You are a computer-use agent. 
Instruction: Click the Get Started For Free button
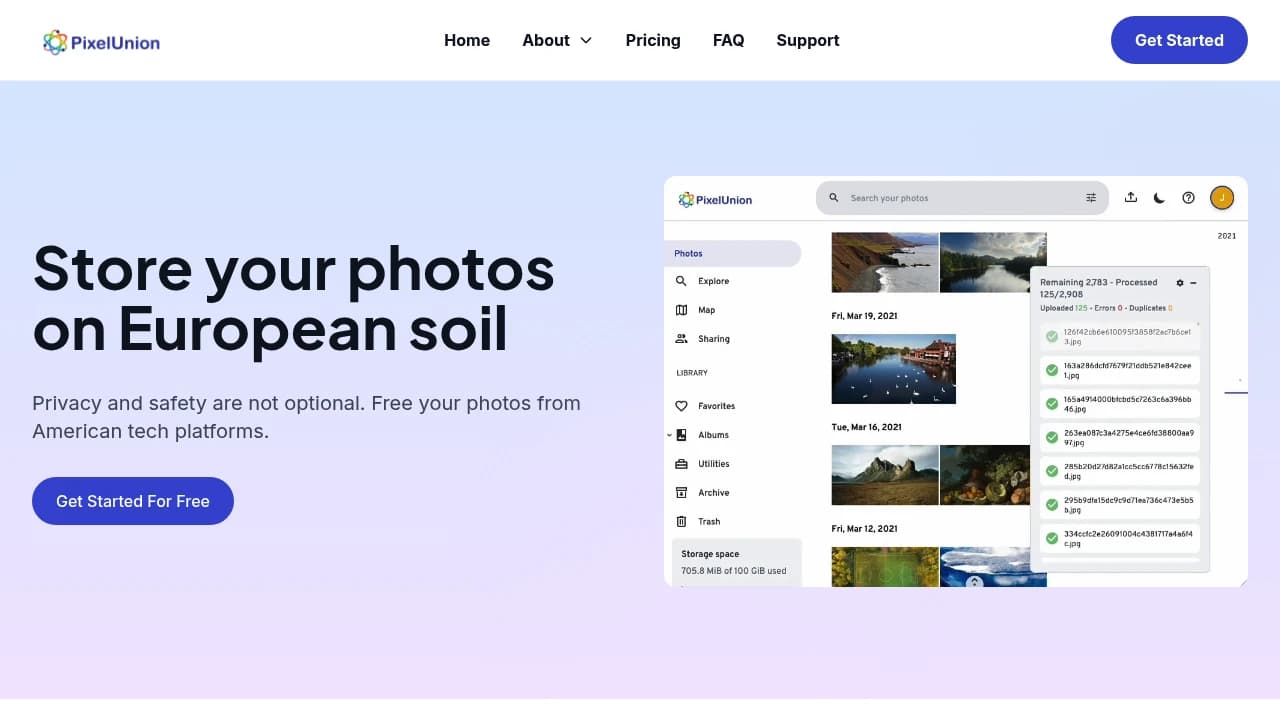point(133,501)
